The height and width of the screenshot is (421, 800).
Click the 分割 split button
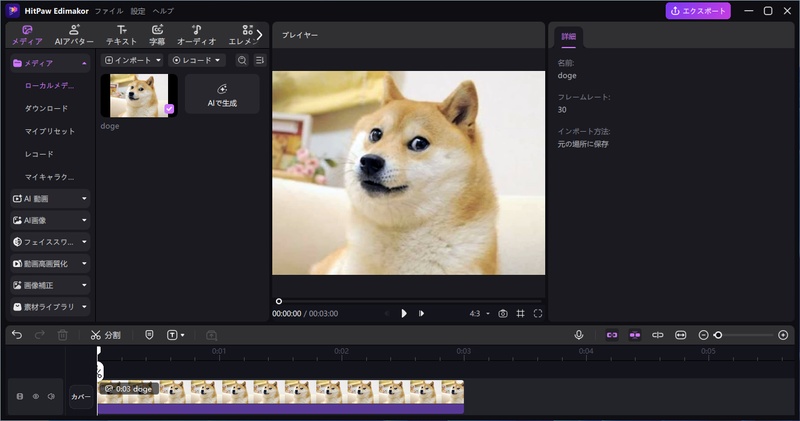pyautogui.click(x=106, y=335)
